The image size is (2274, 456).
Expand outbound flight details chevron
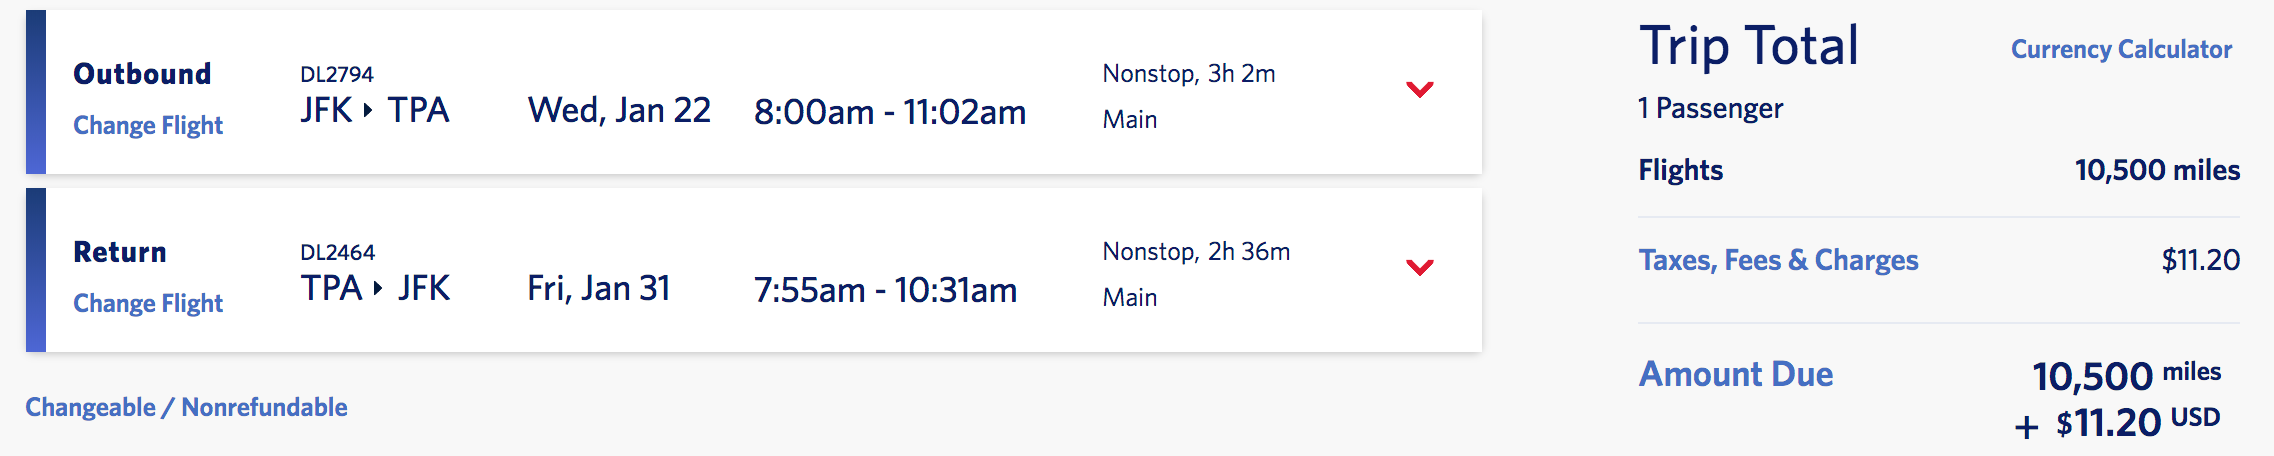[x=1419, y=90]
